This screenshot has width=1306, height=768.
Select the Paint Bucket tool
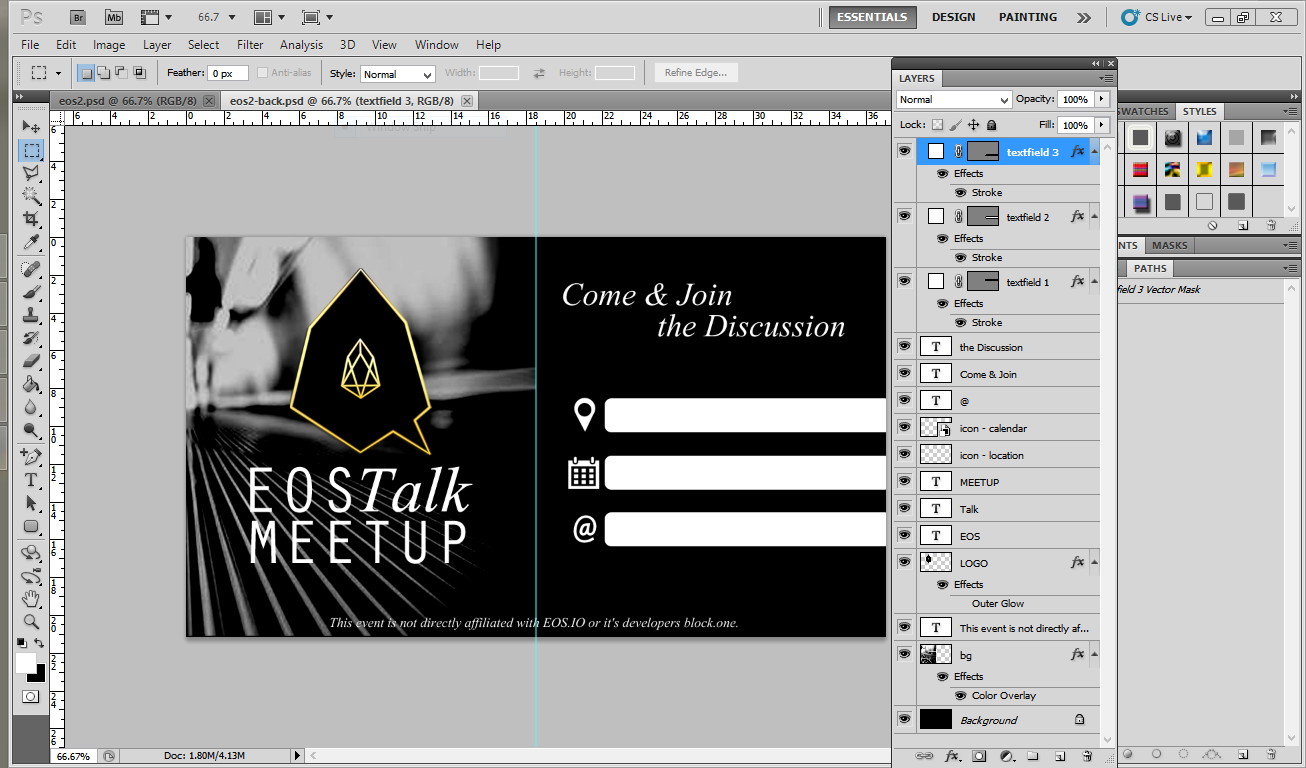click(x=31, y=383)
